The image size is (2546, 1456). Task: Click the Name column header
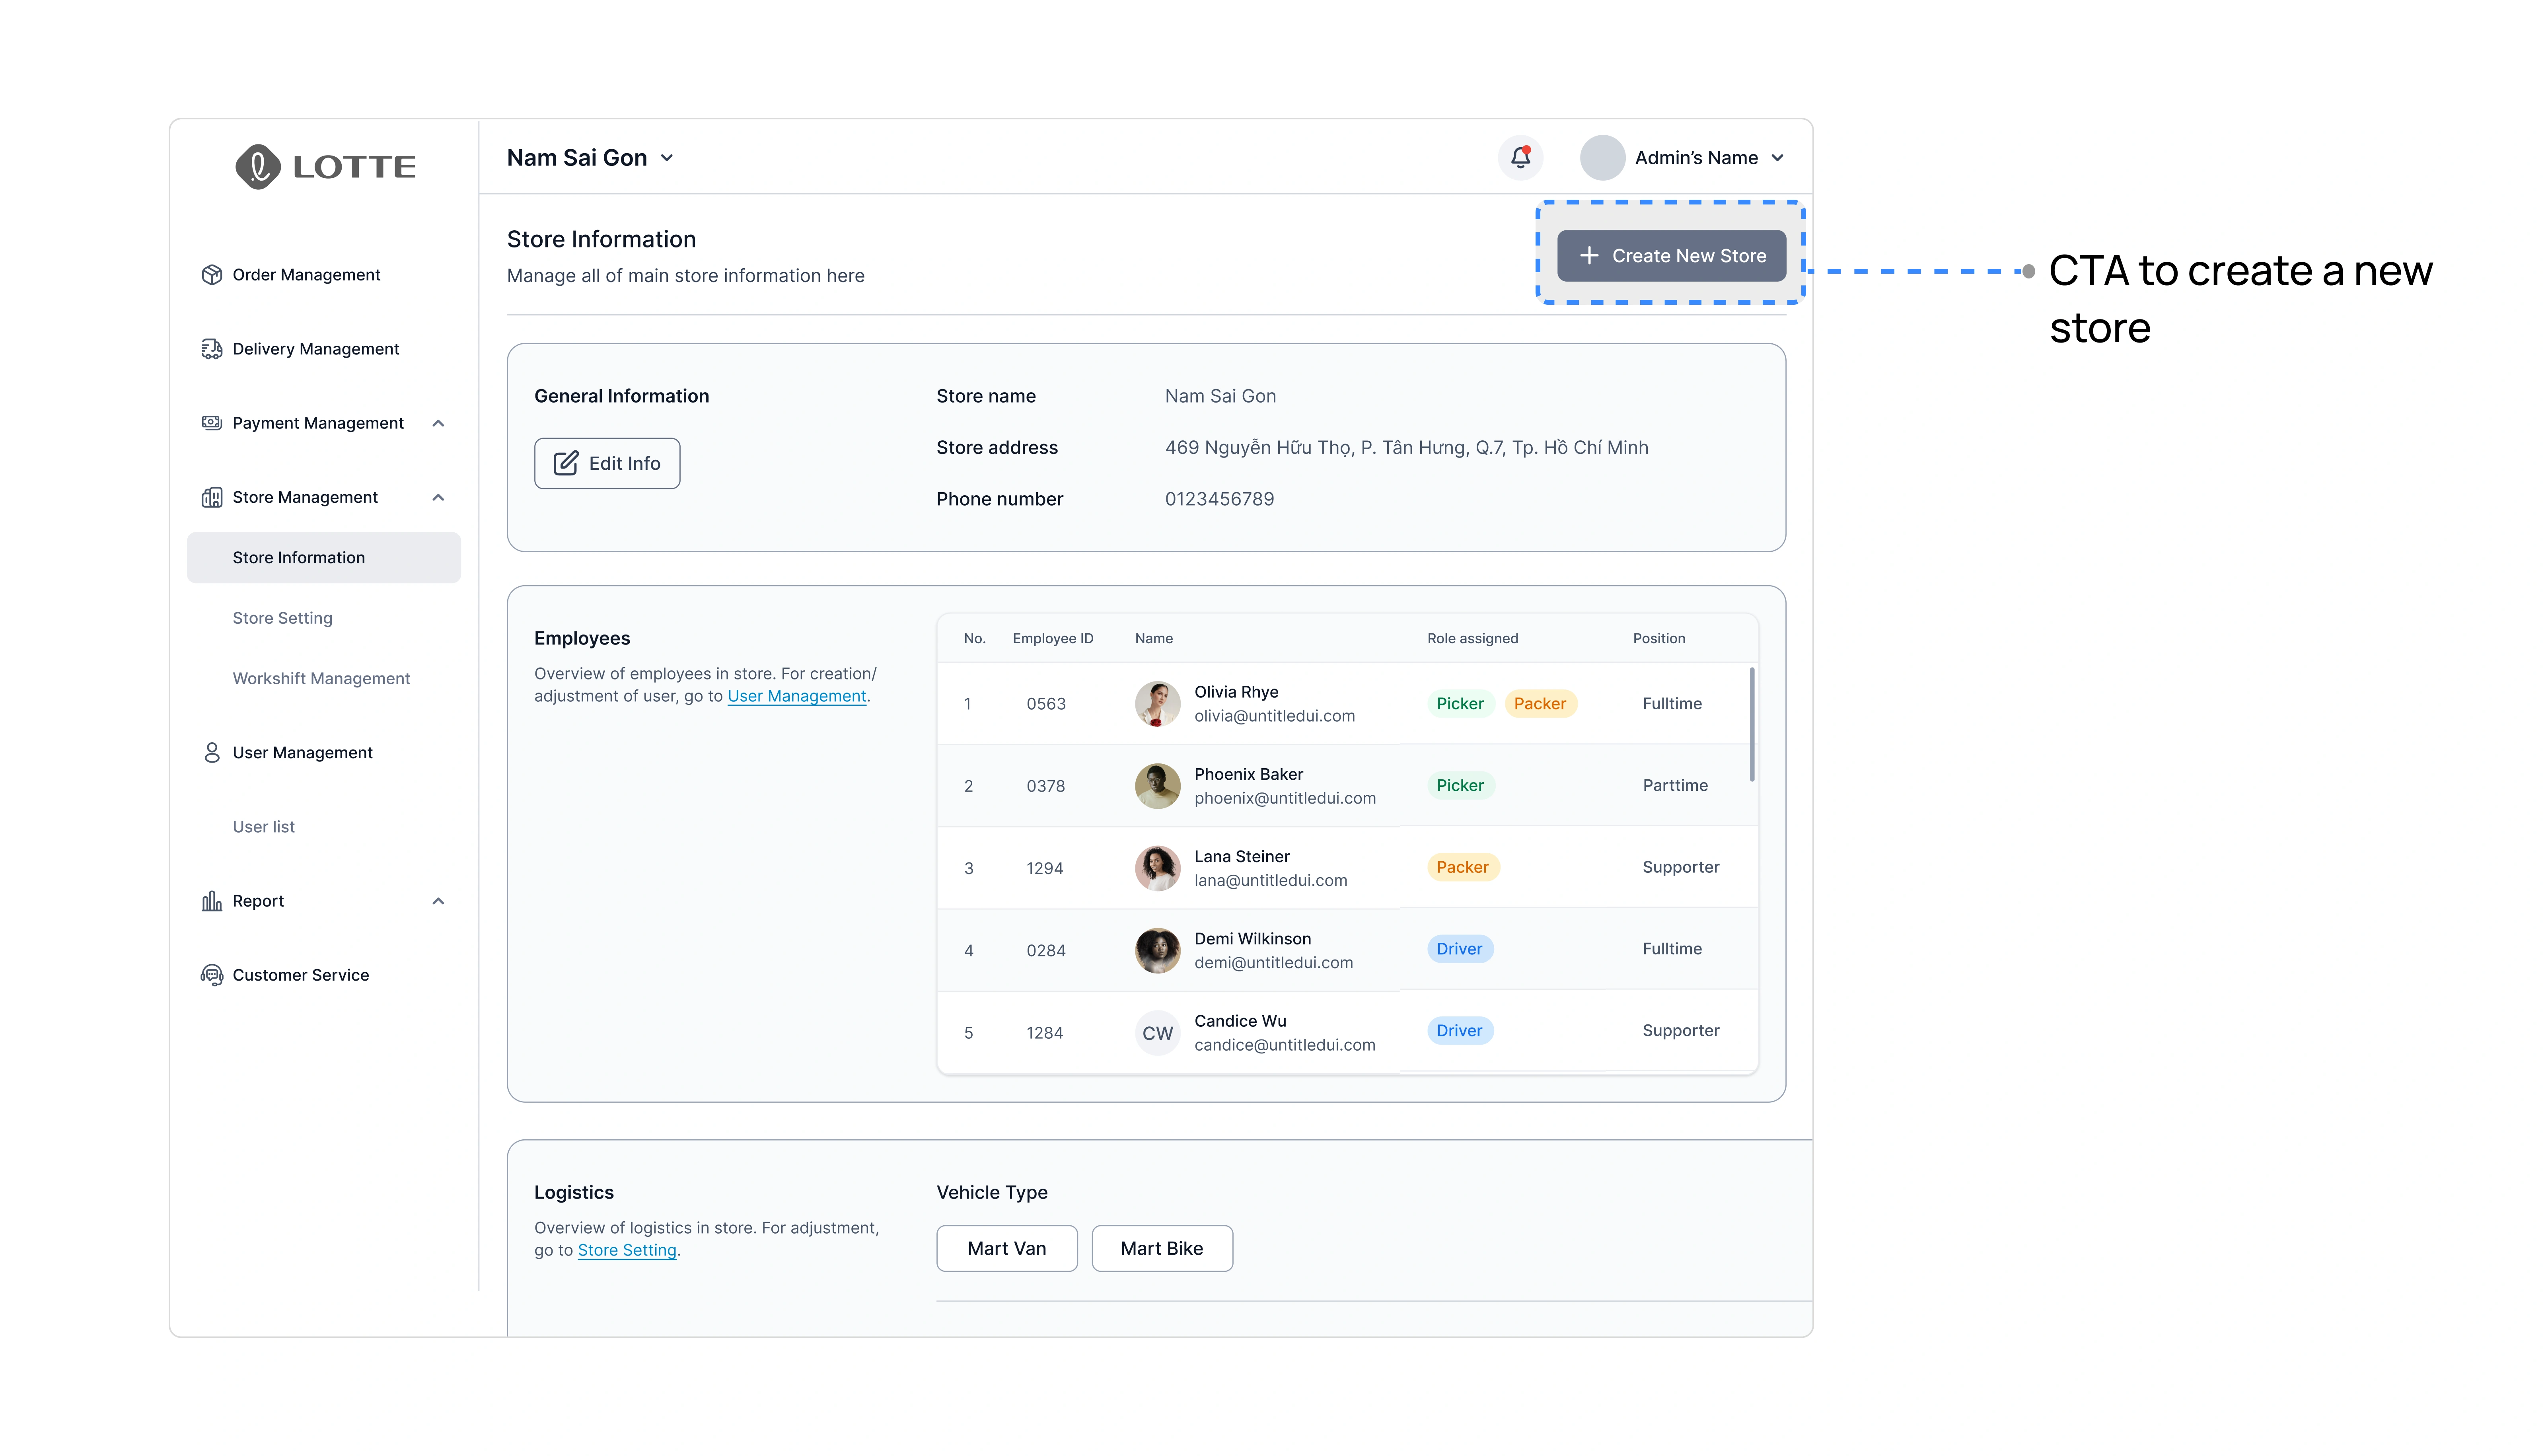1154,638
